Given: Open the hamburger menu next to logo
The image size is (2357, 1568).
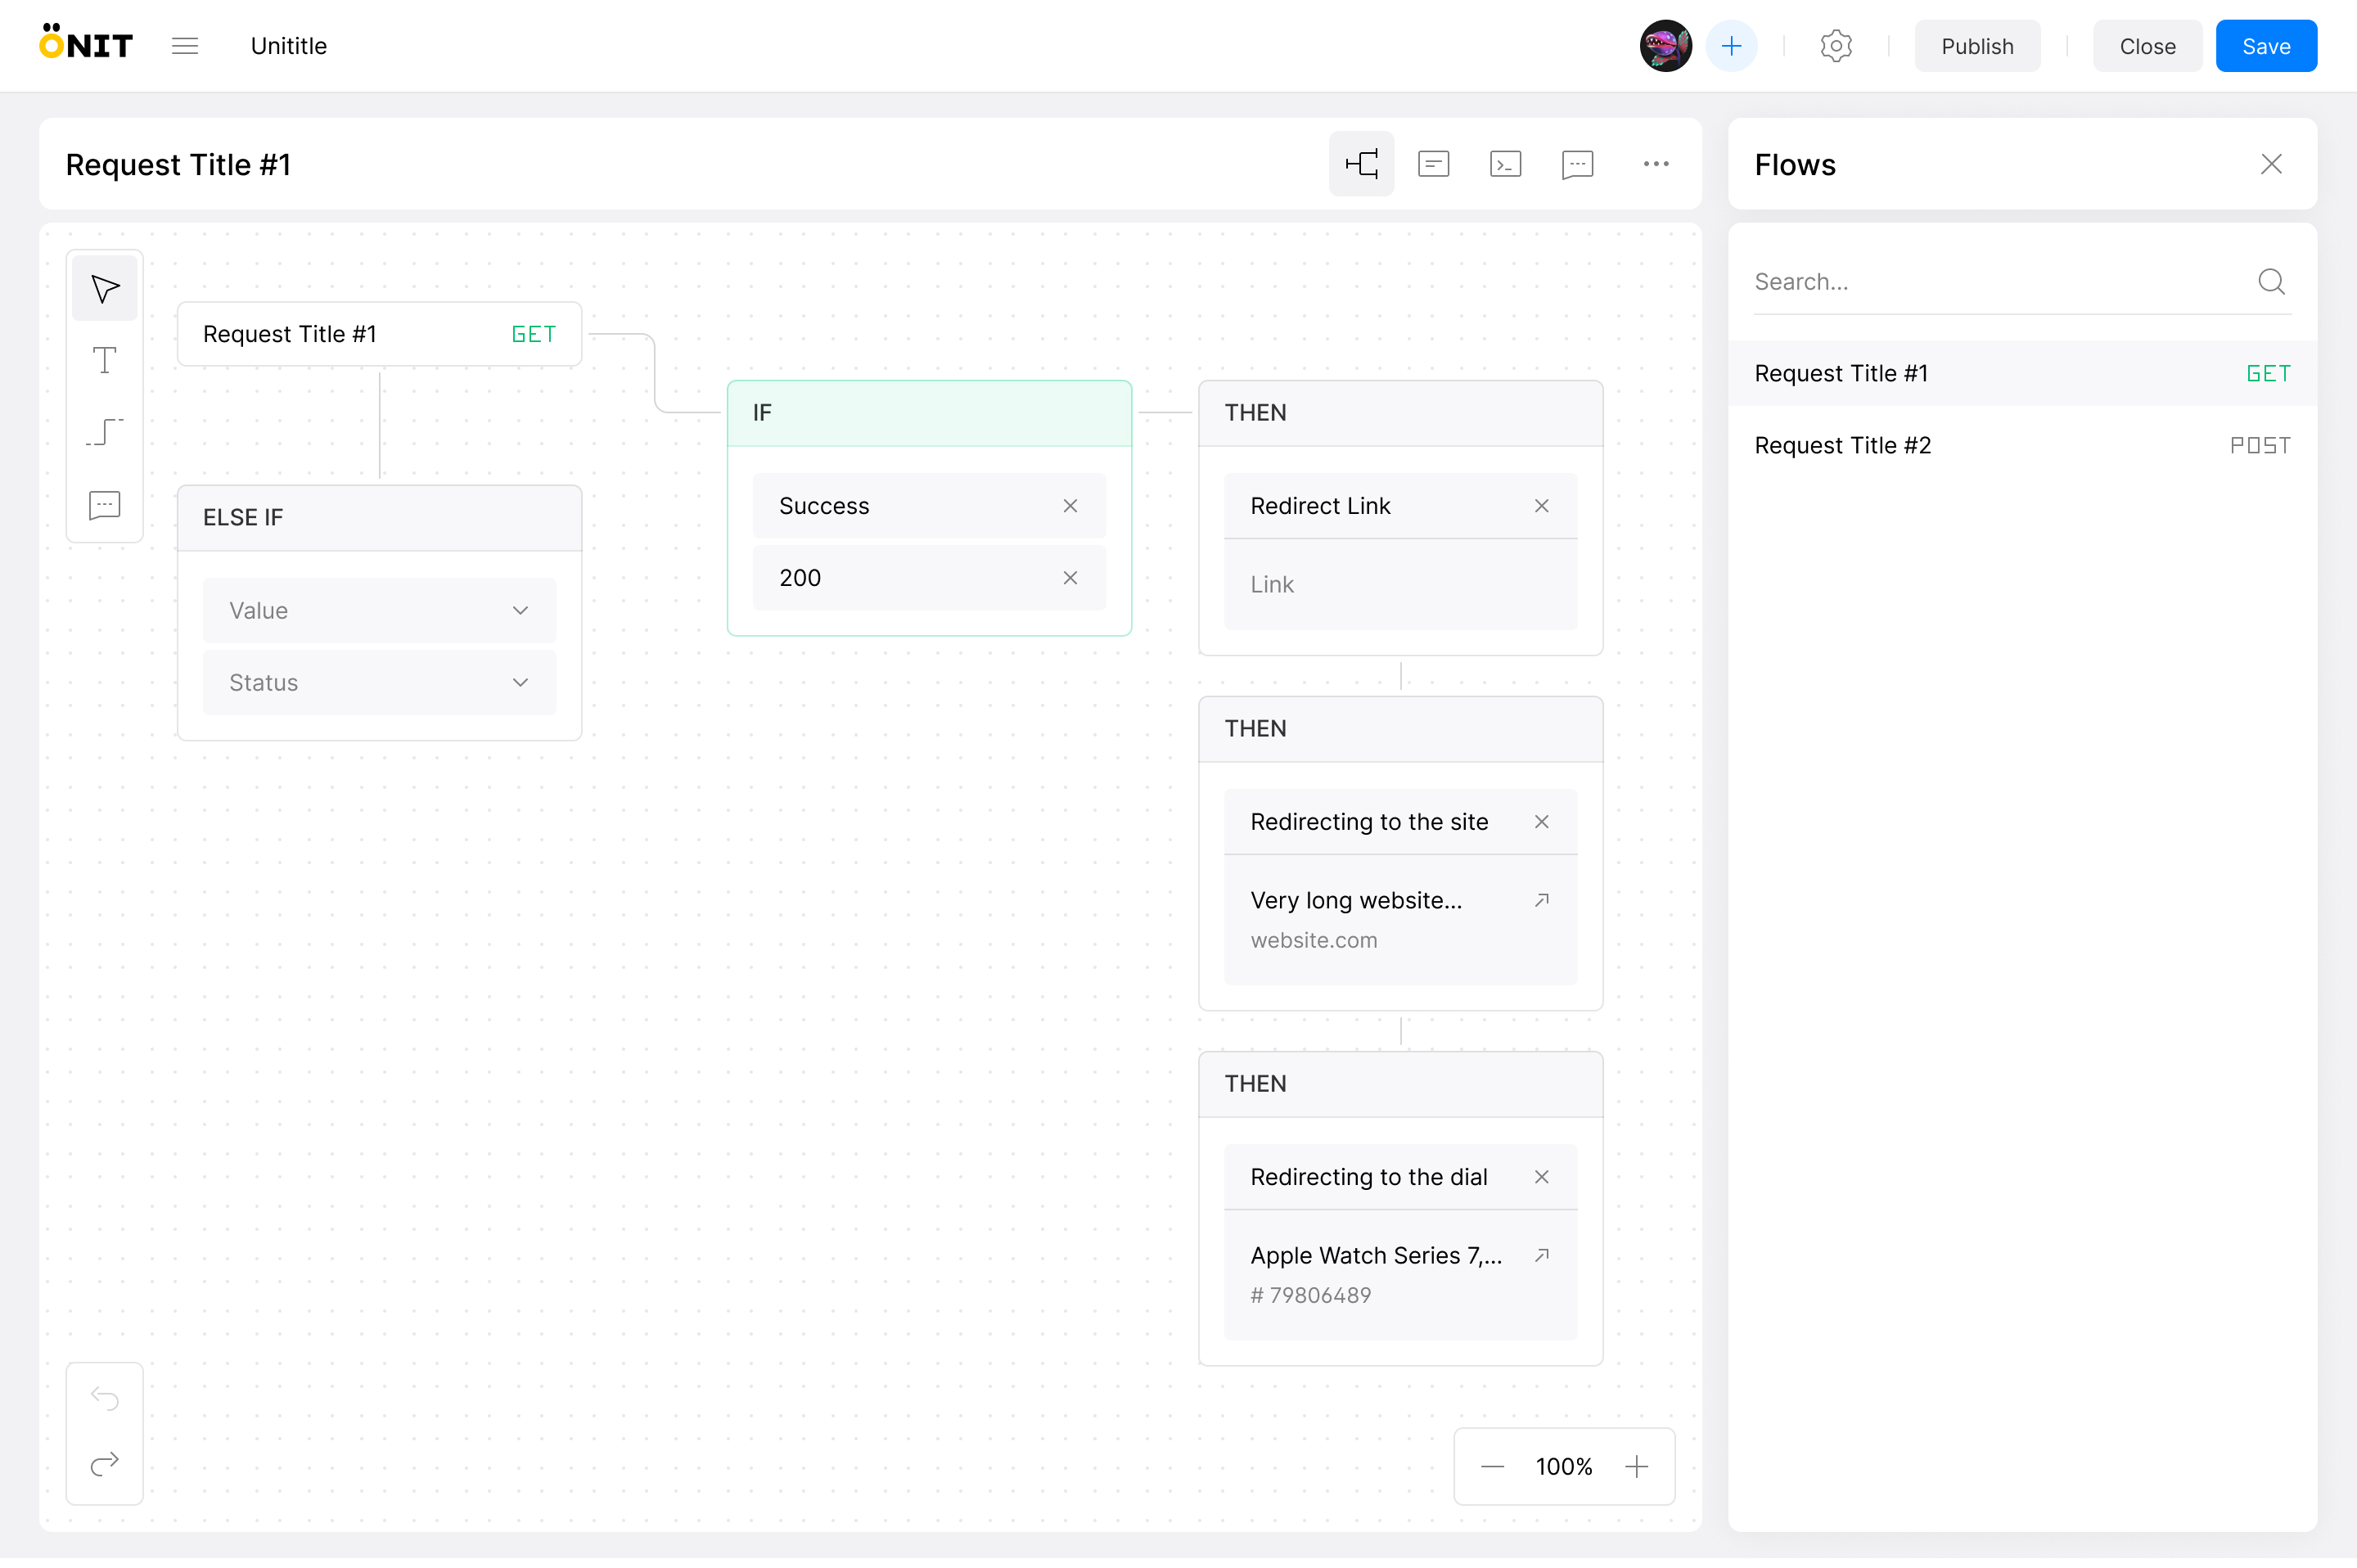Looking at the screenshot, I should [185, 46].
